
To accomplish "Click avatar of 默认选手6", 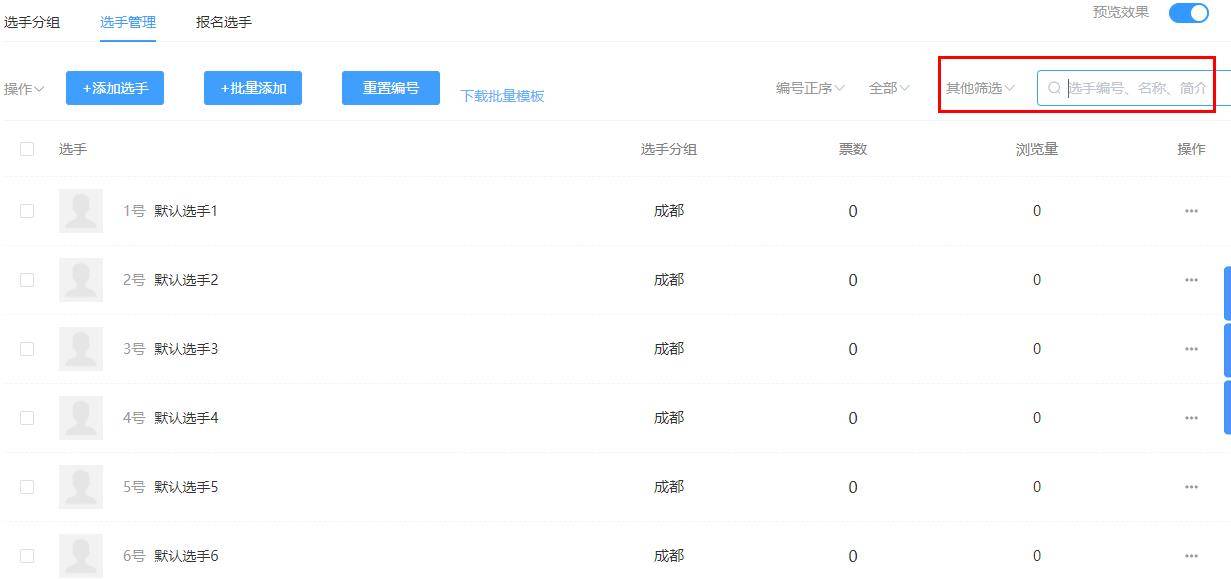I will coord(81,556).
